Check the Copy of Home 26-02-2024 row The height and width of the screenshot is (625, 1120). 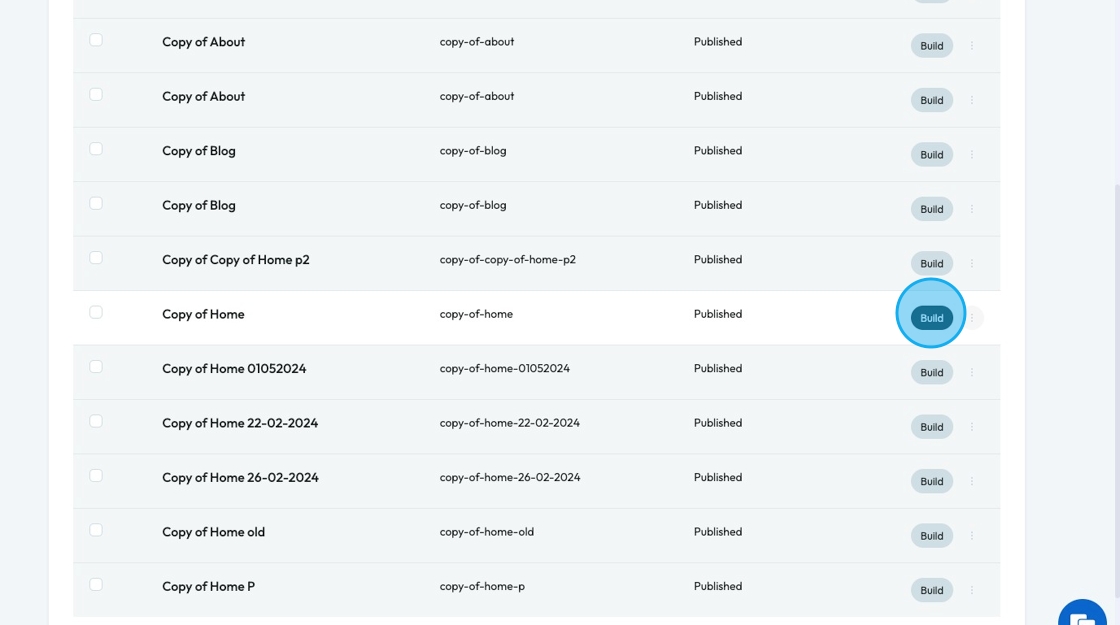click(x=96, y=475)
